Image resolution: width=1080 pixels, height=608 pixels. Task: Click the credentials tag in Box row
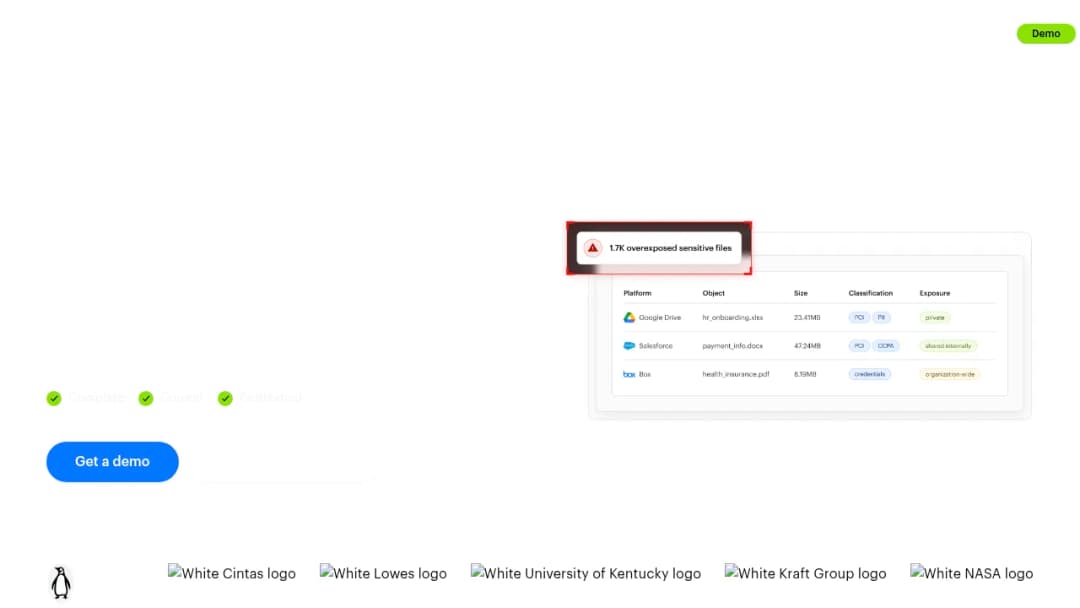pos(869,375)
